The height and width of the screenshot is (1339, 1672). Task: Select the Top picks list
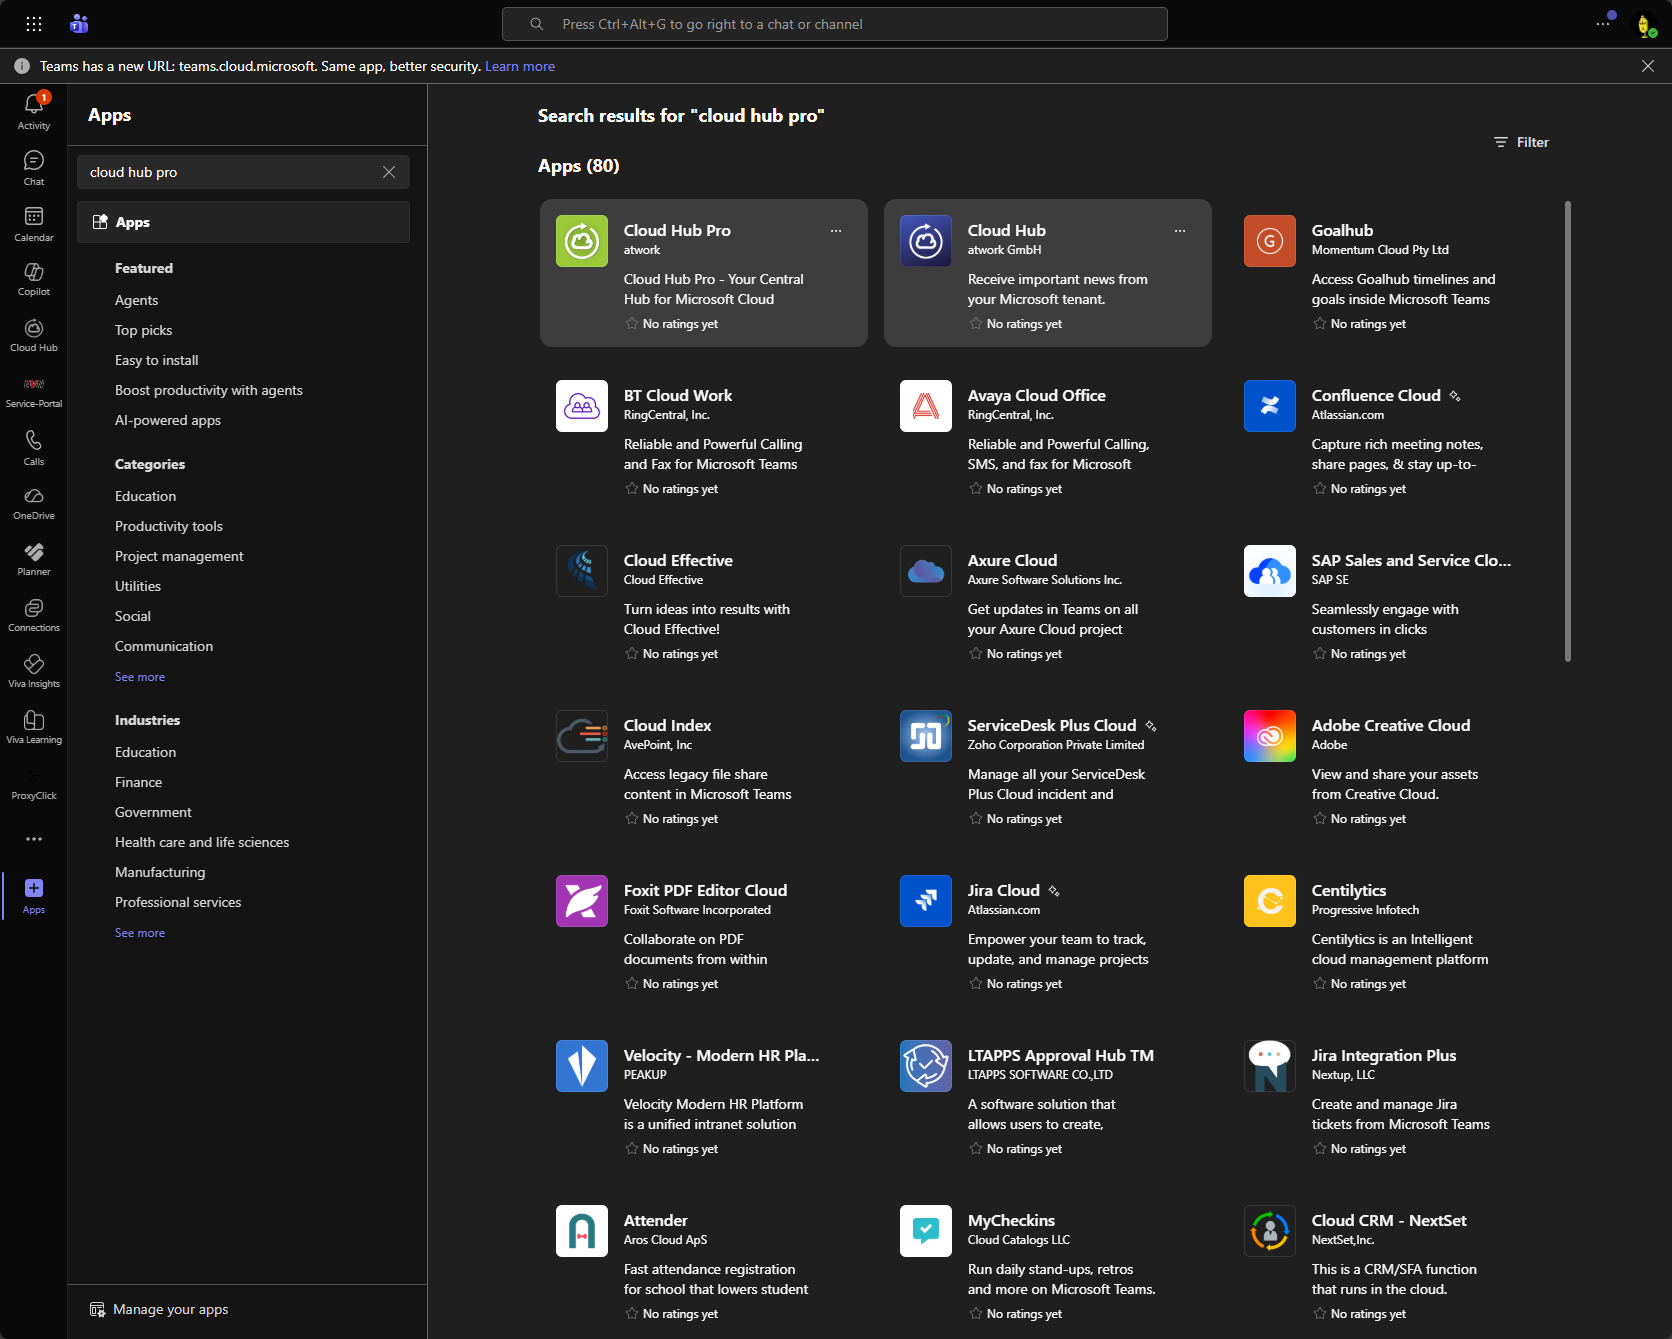144,330
